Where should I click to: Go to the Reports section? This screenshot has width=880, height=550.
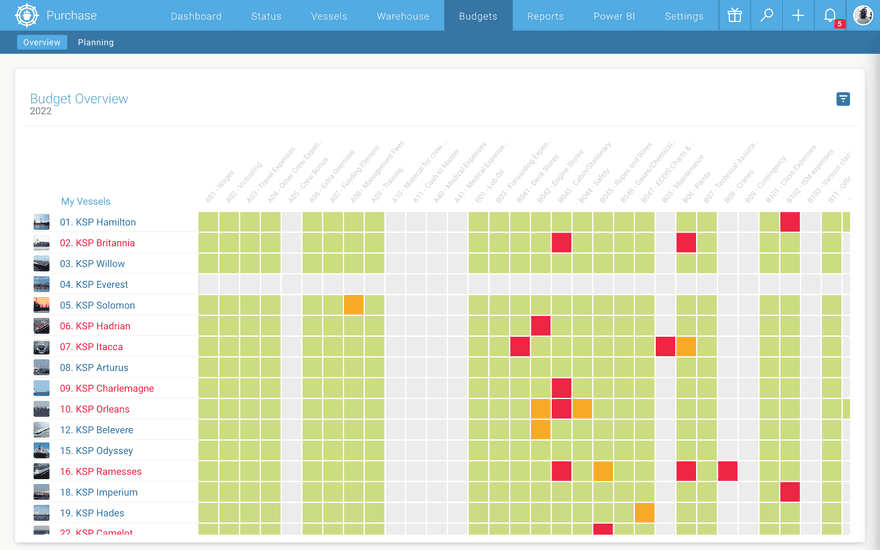(545, 16)
